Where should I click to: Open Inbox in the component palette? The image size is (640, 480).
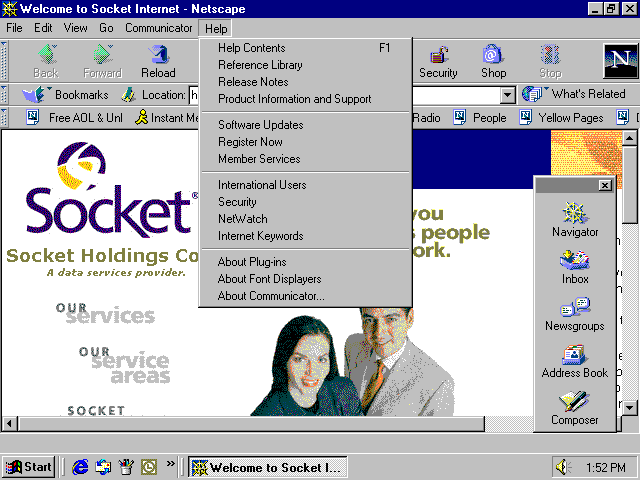click(x=575, y=267)
